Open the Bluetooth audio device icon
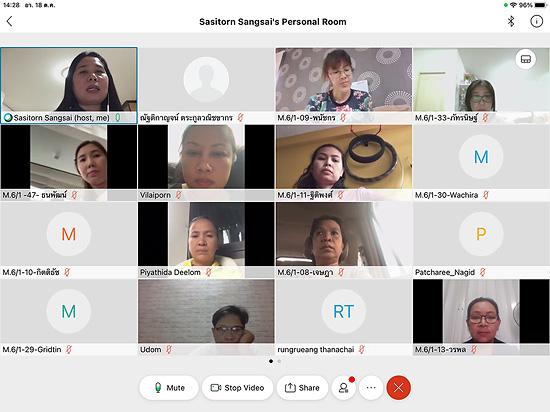 pos(511,21)
